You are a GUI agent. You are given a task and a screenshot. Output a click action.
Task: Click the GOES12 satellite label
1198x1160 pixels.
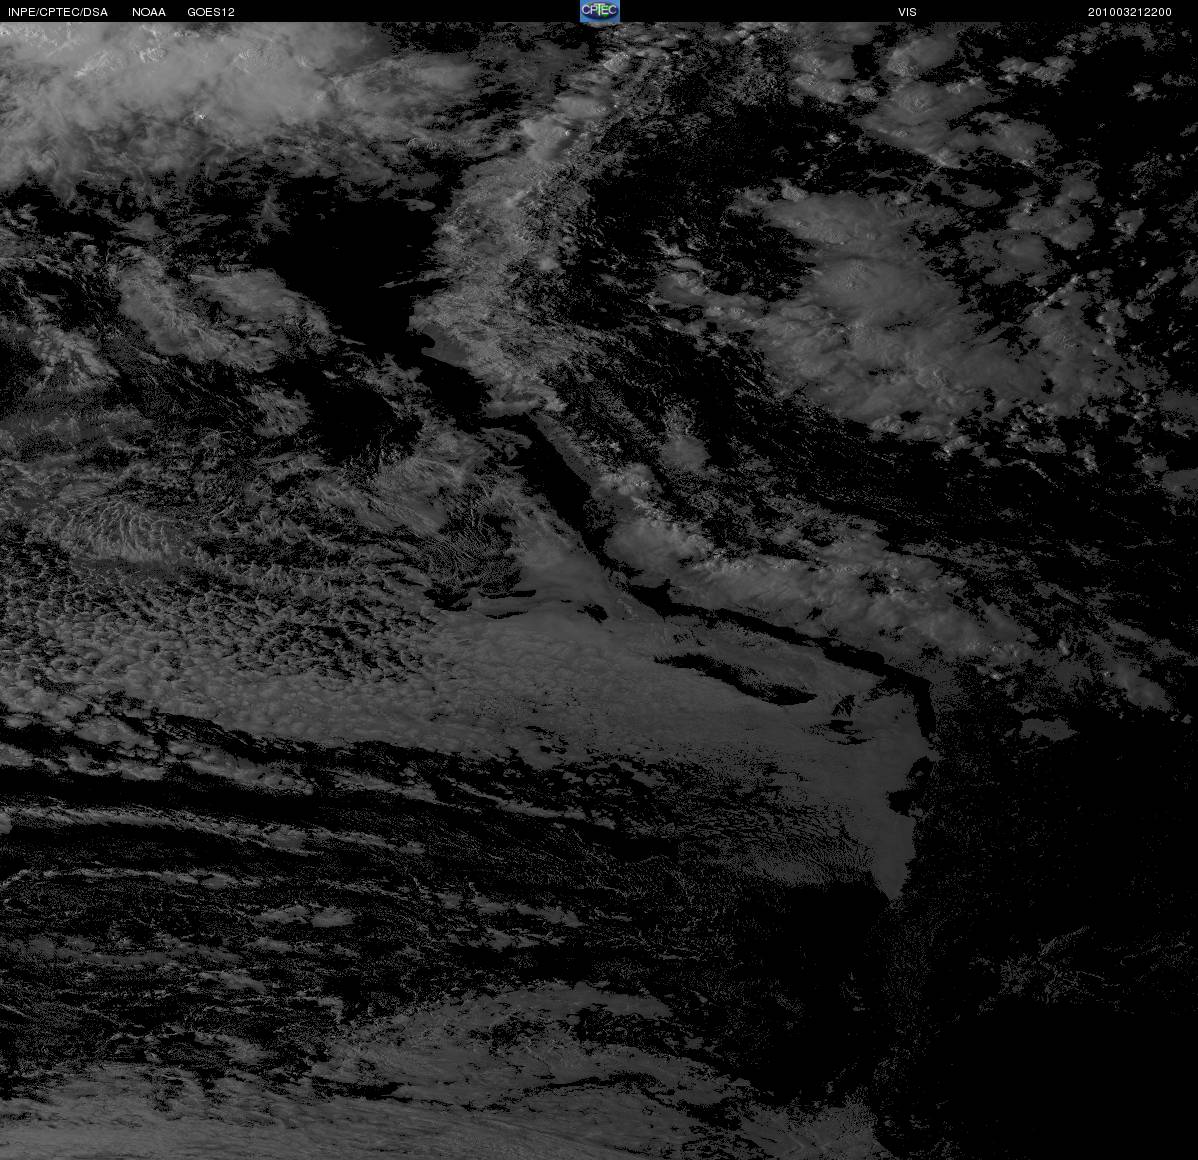(211, 12)
